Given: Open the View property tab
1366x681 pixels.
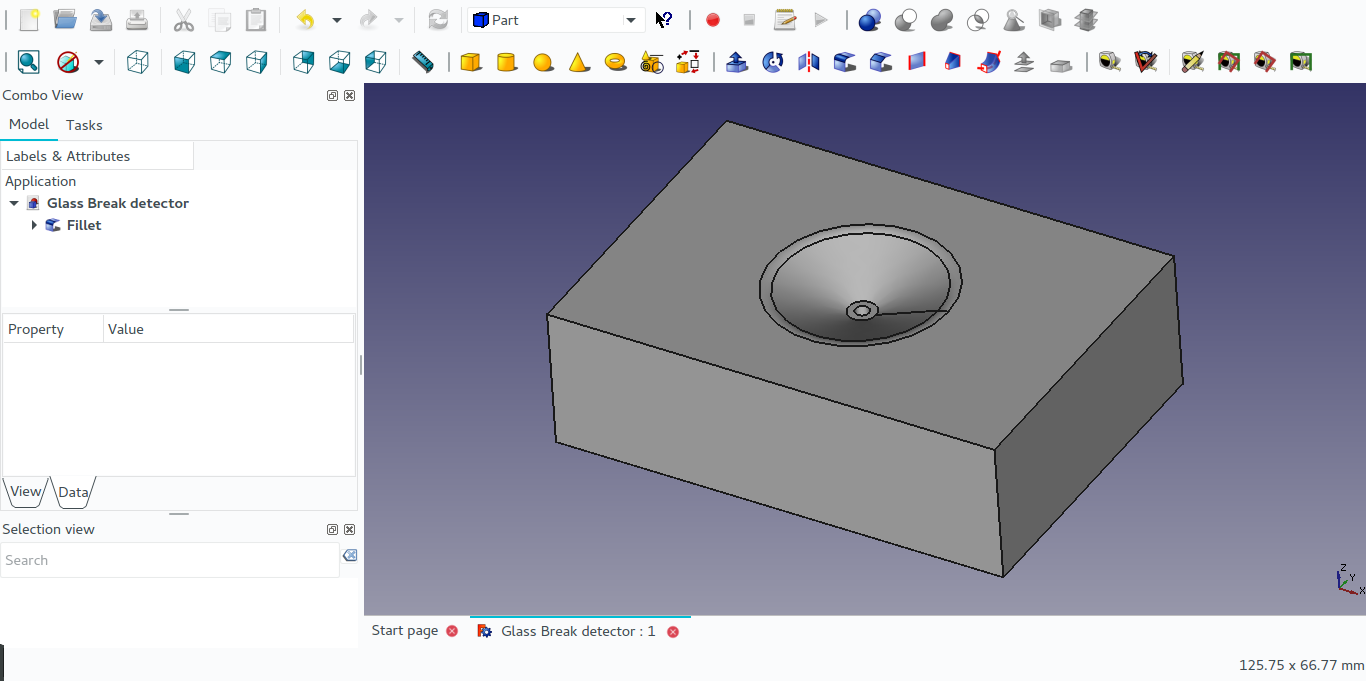Looking at the screenshot, I should [x=26, y=491].
